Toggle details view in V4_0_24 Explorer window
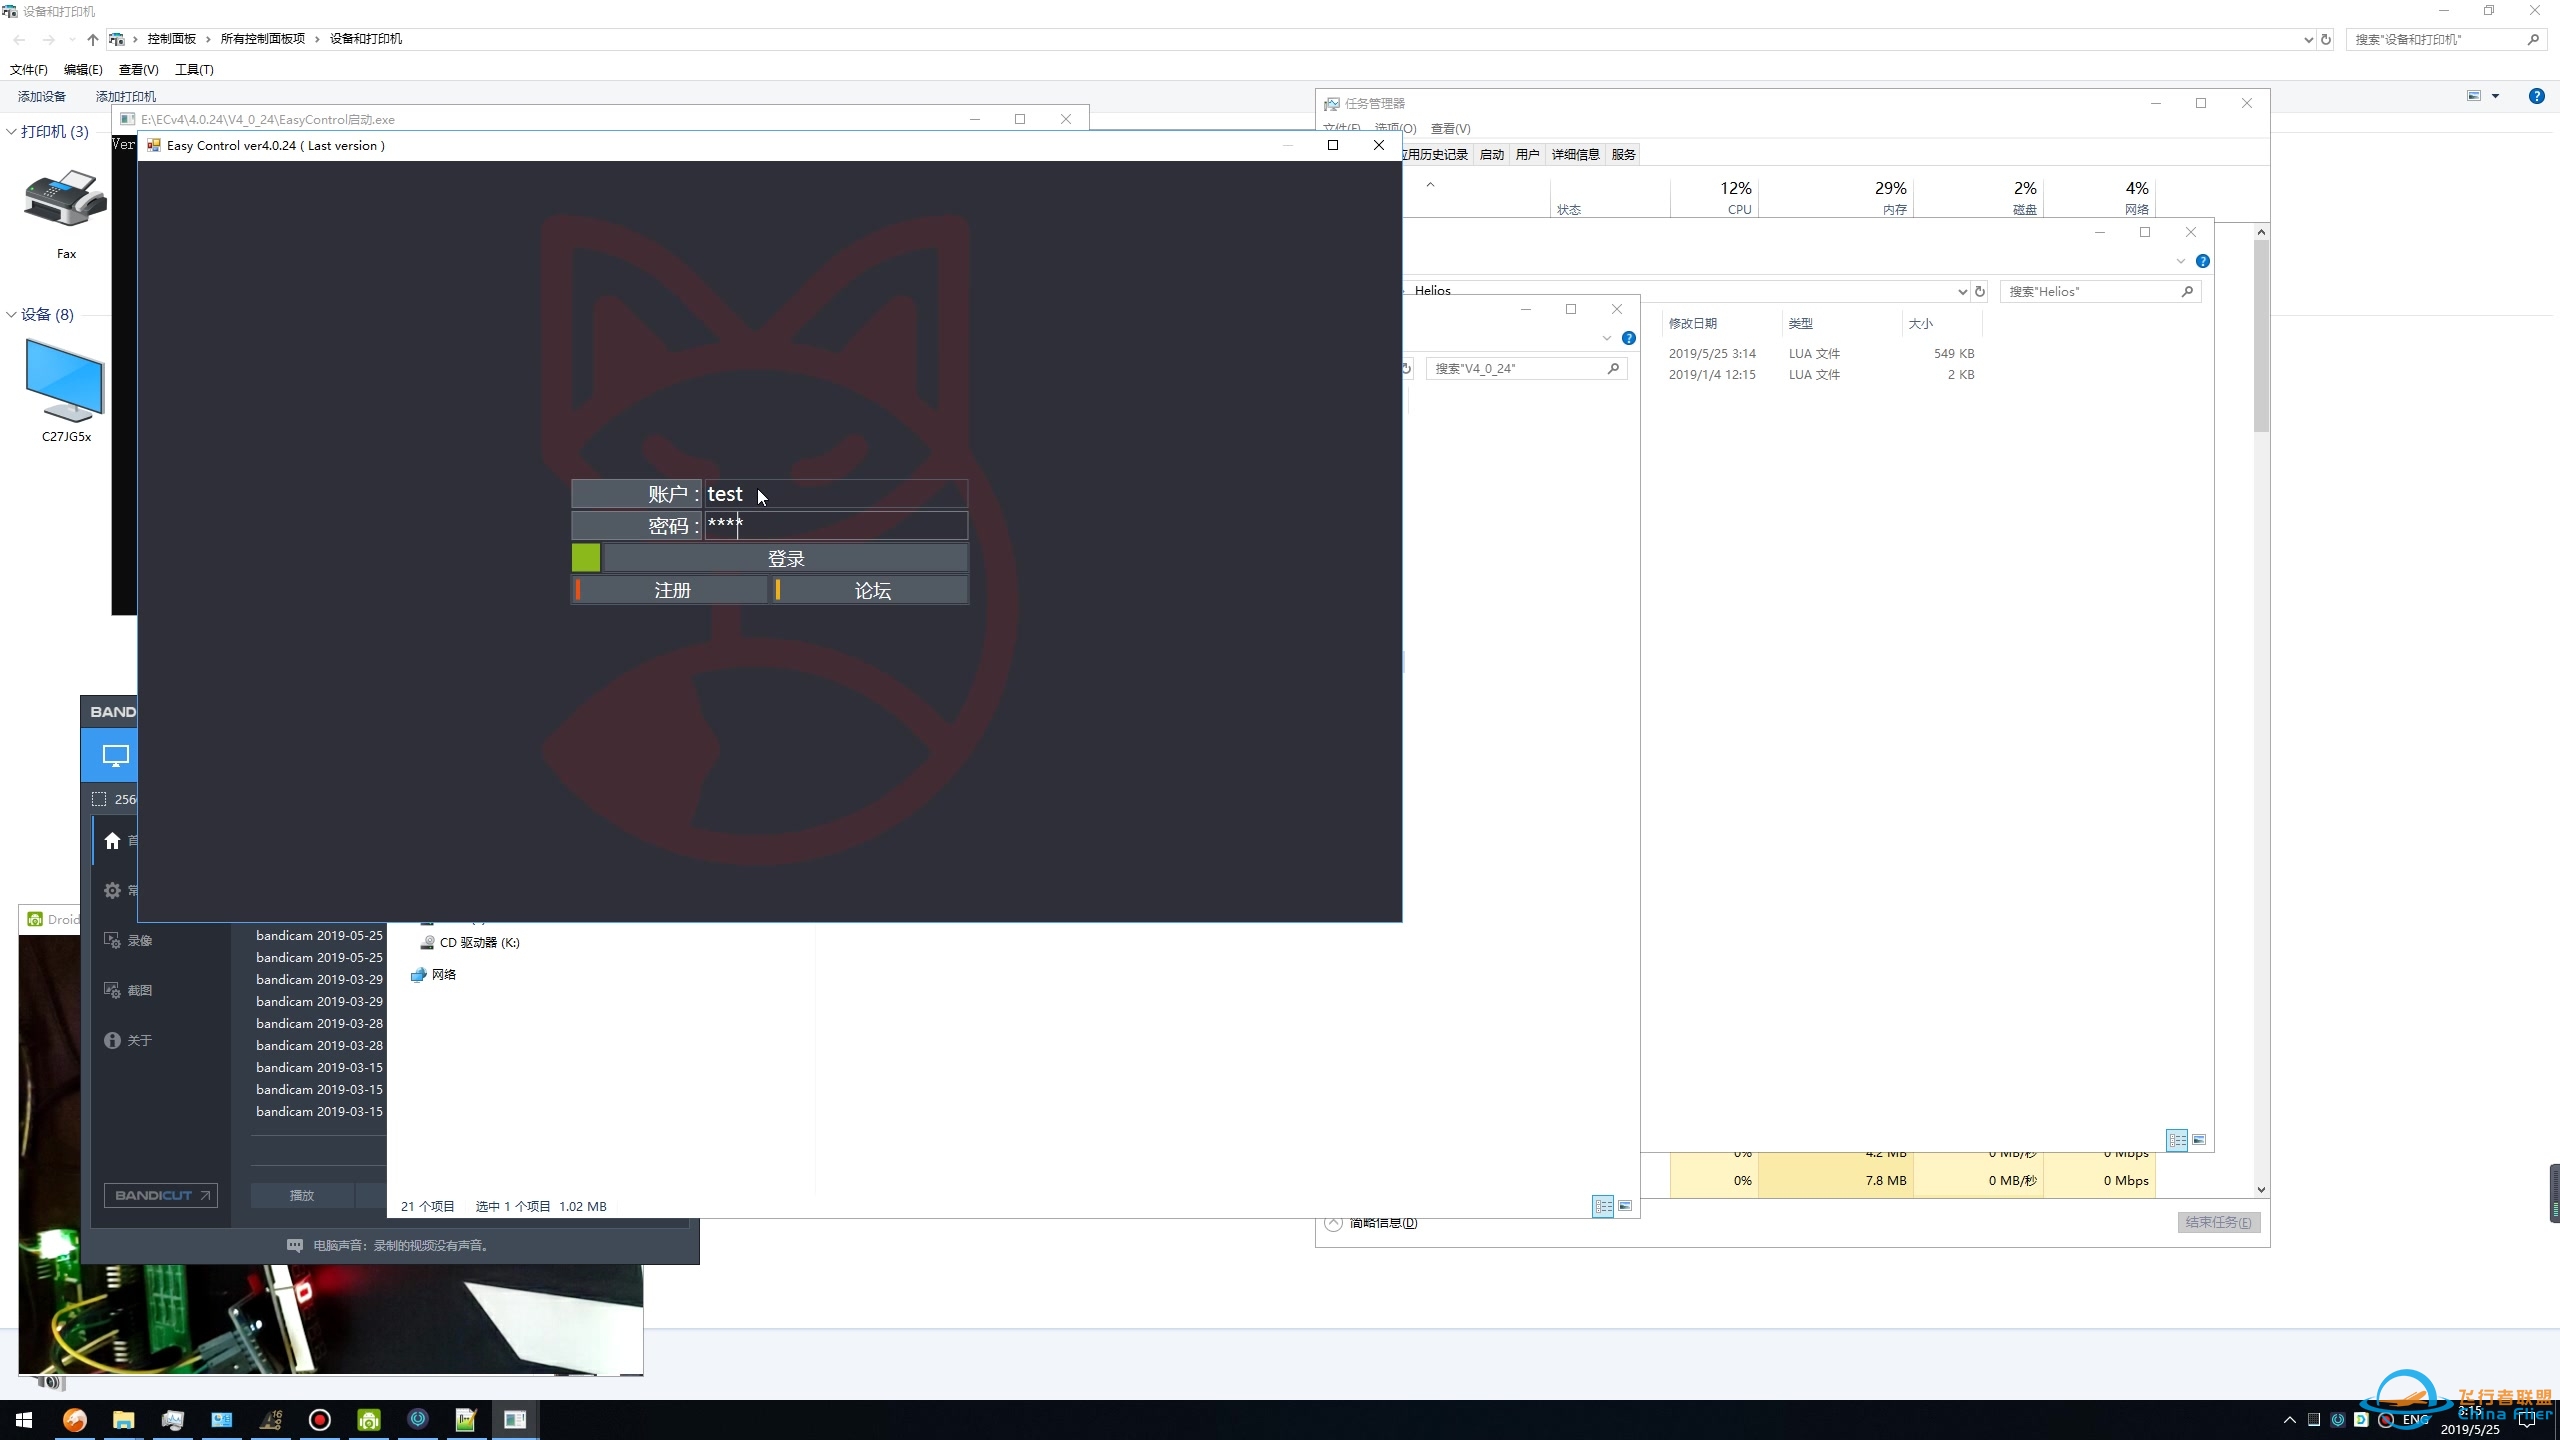This screenshot has height=1440, width=2560. point(1603,1206)
